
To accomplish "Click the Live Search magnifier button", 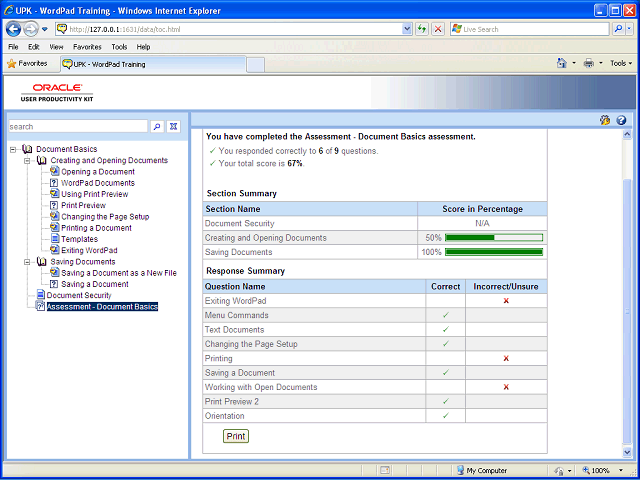I will [x=618, y=29].
